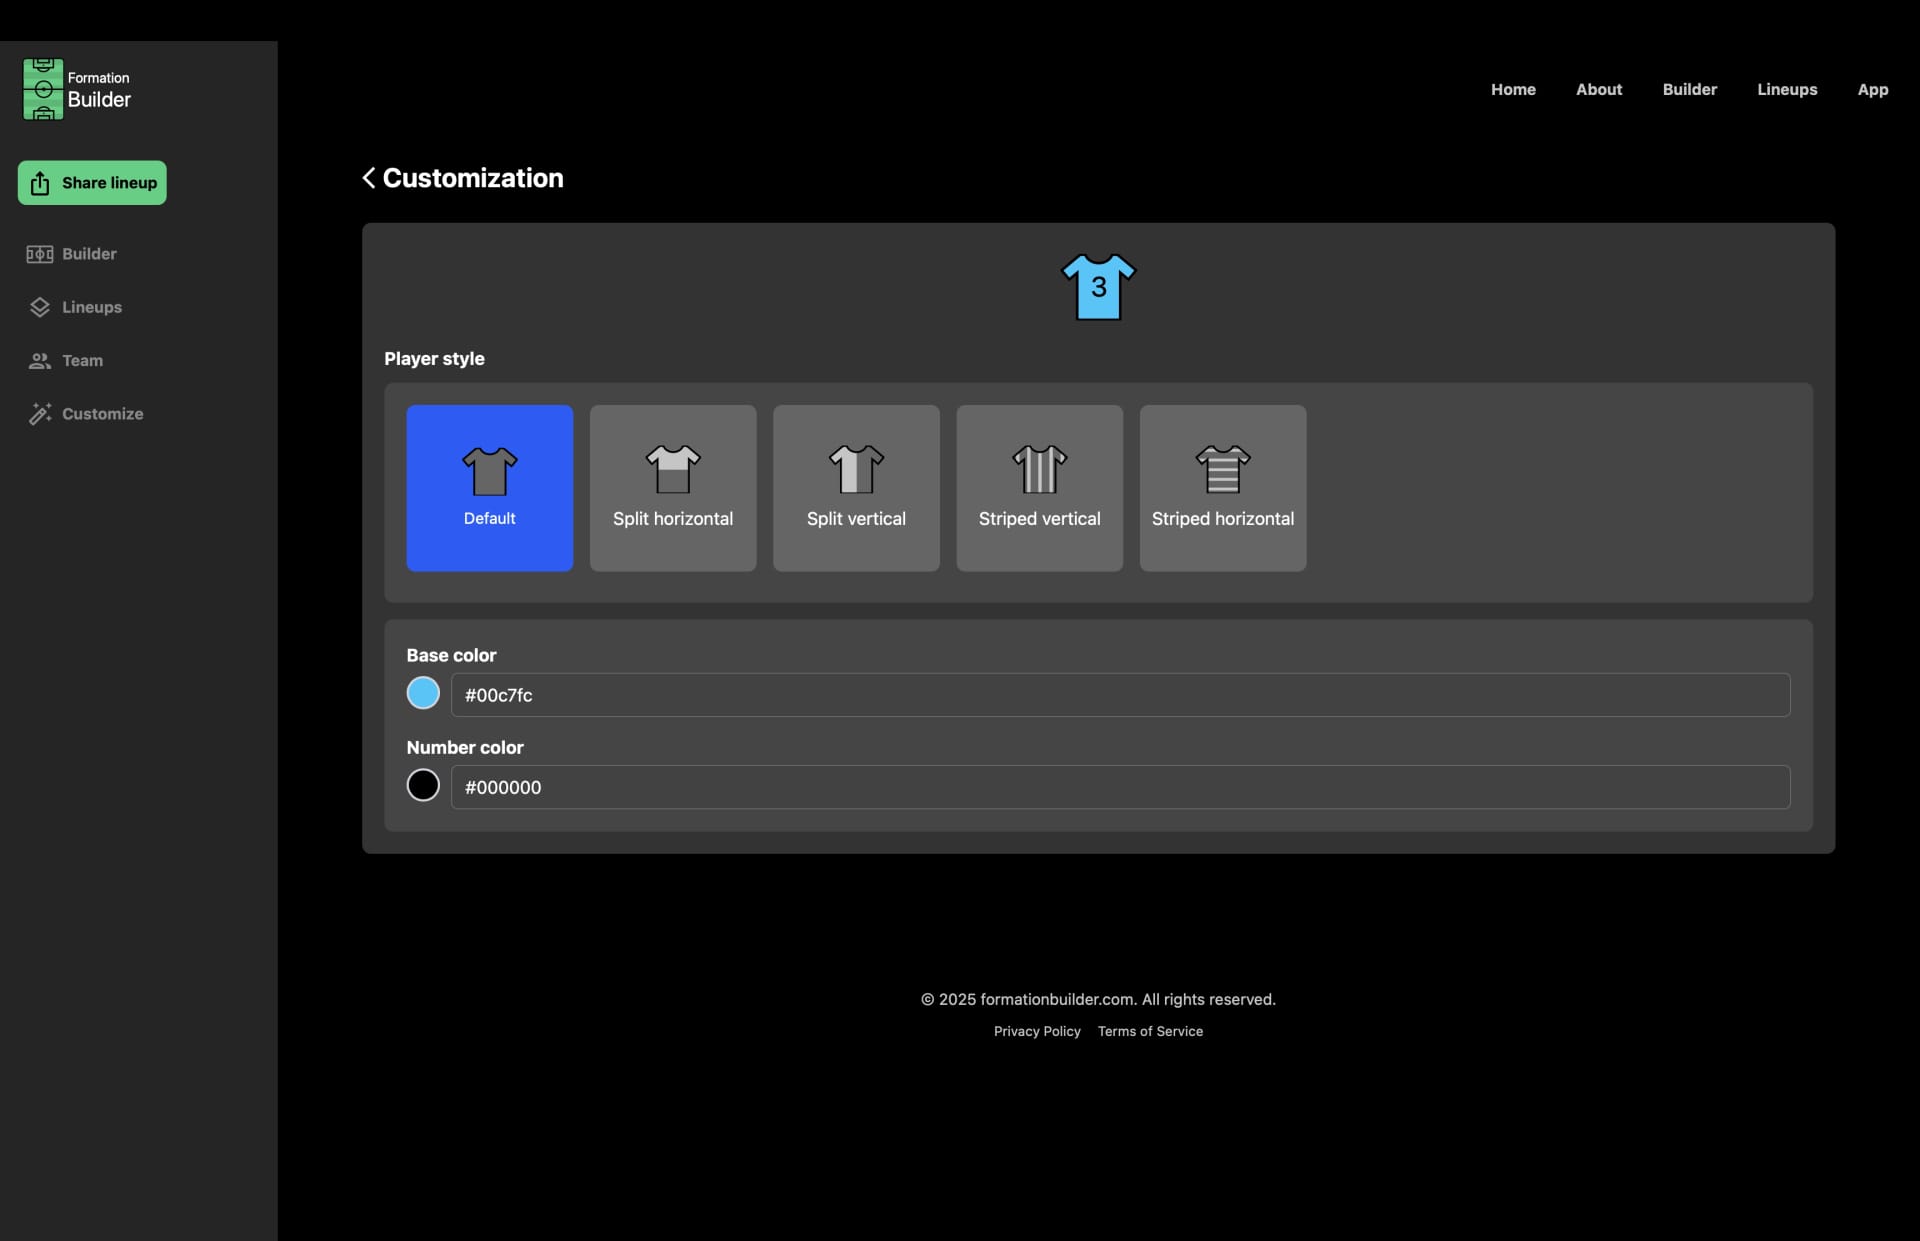
Task: Open Team in the sidebar
Action: pos(65,360)
